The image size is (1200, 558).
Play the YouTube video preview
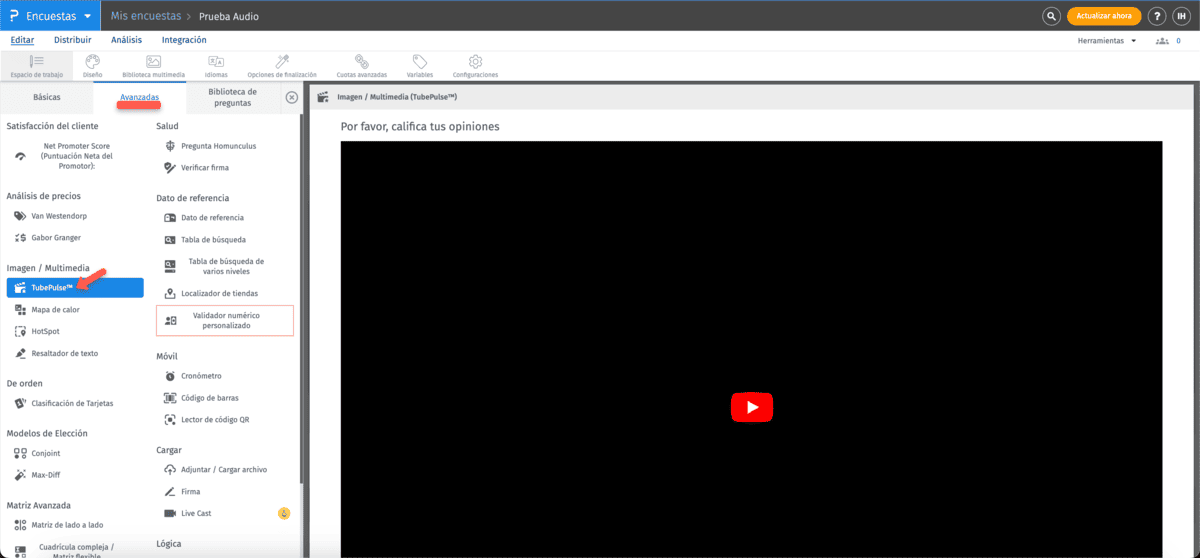point(752,406)
